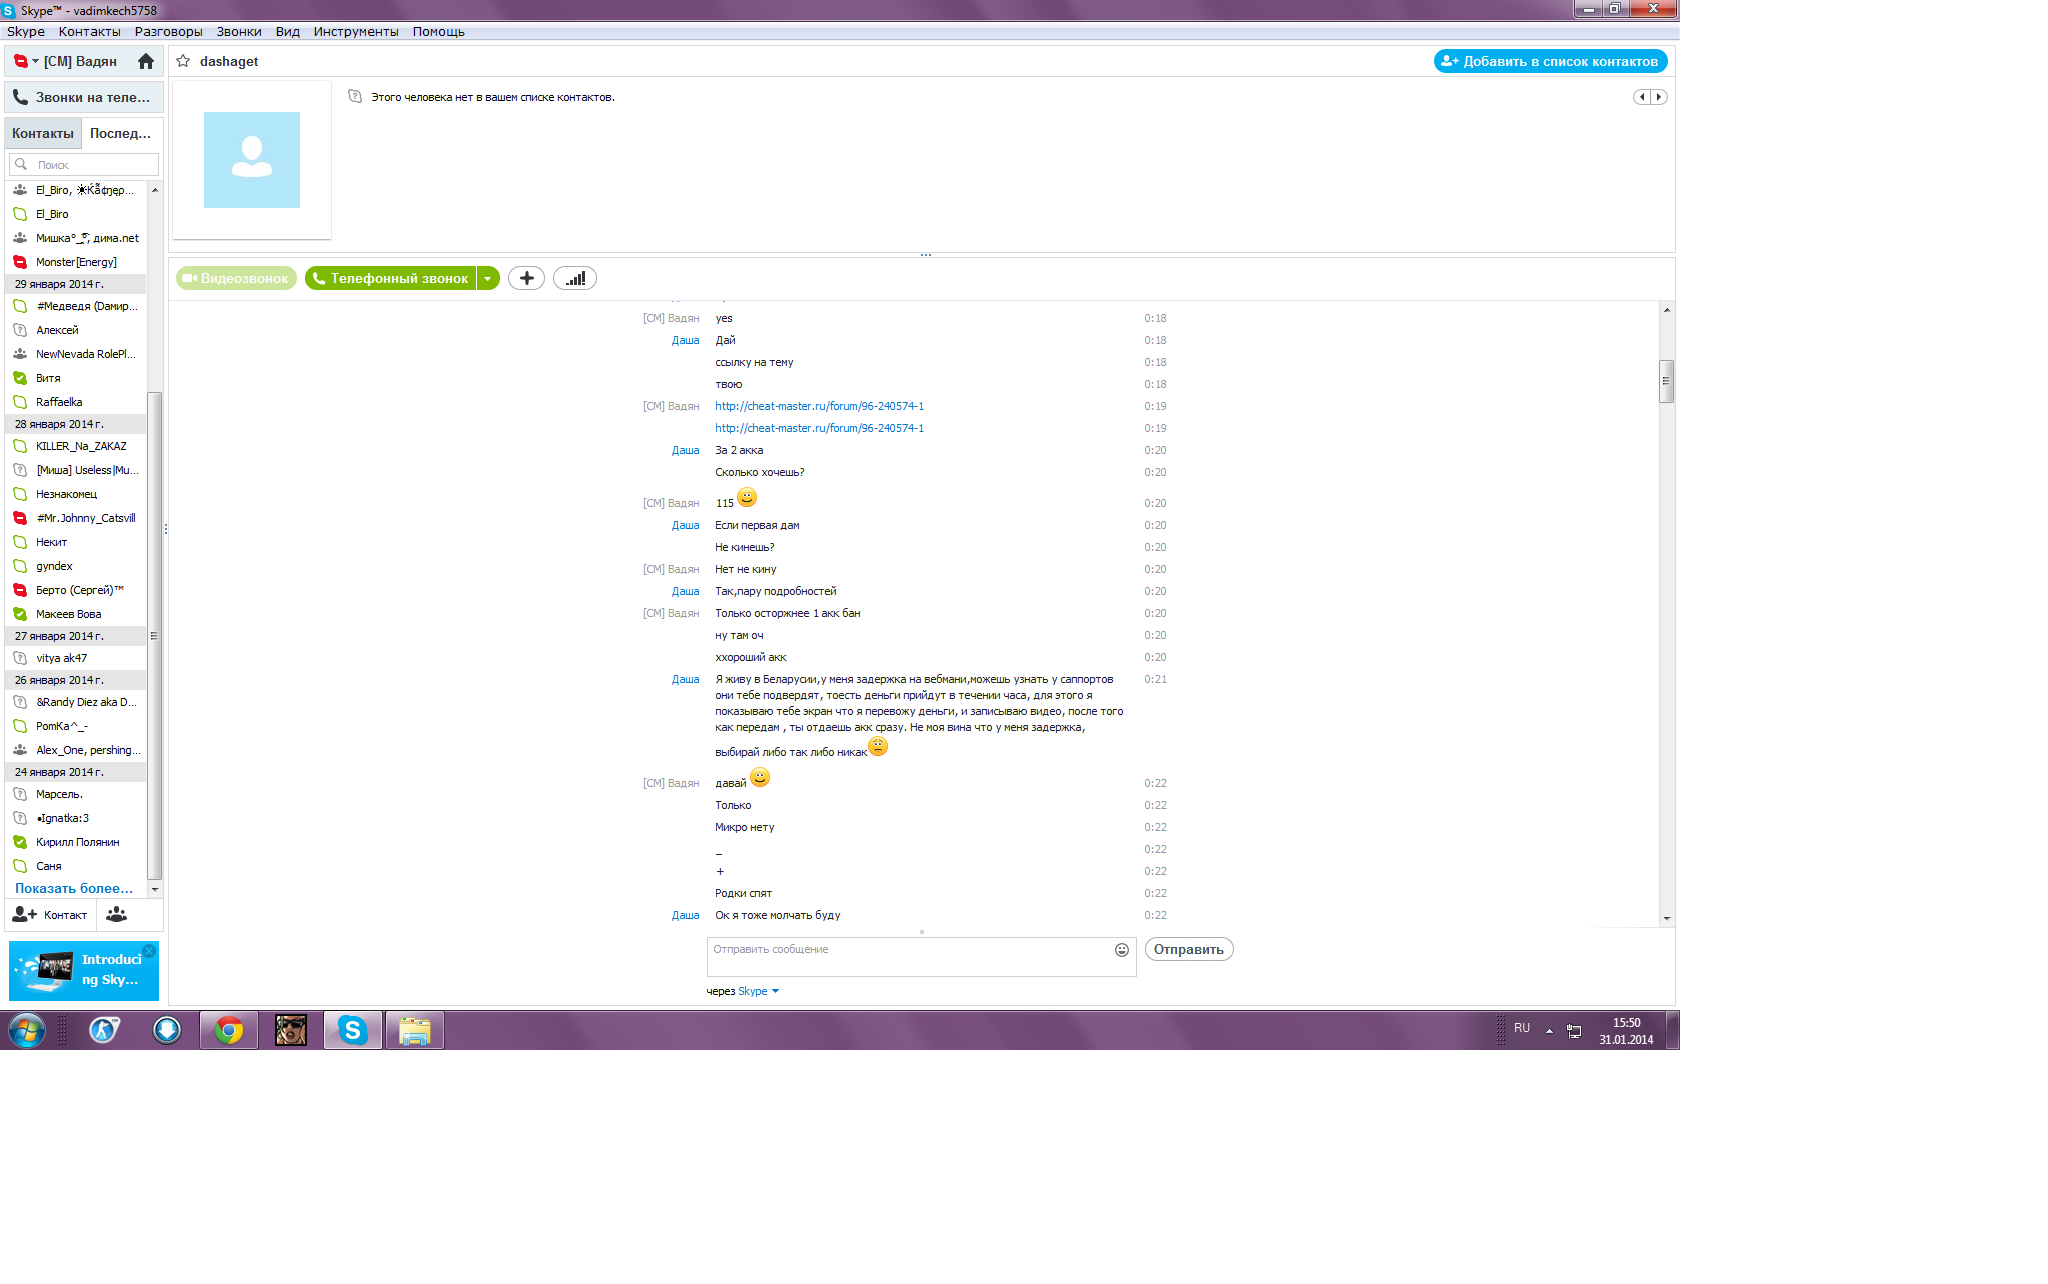The width and height of the screenshot is (2048, 1284).
Task: Toggle the next arrow at top right of header
Action: 1659,98
